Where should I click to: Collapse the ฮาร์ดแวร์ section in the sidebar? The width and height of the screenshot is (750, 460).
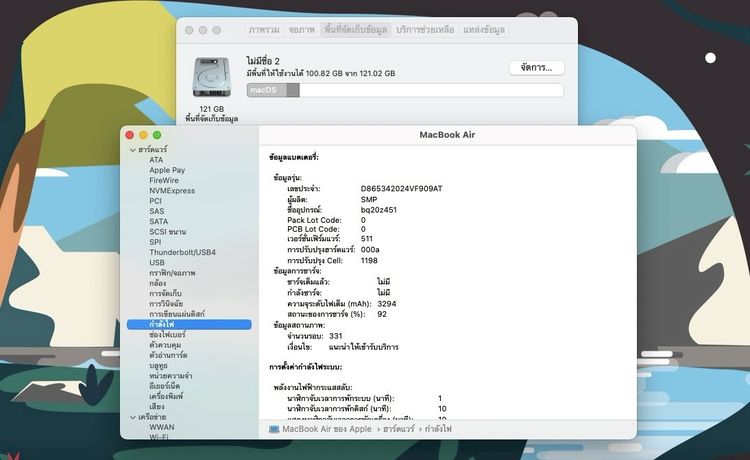pos(132,150)
